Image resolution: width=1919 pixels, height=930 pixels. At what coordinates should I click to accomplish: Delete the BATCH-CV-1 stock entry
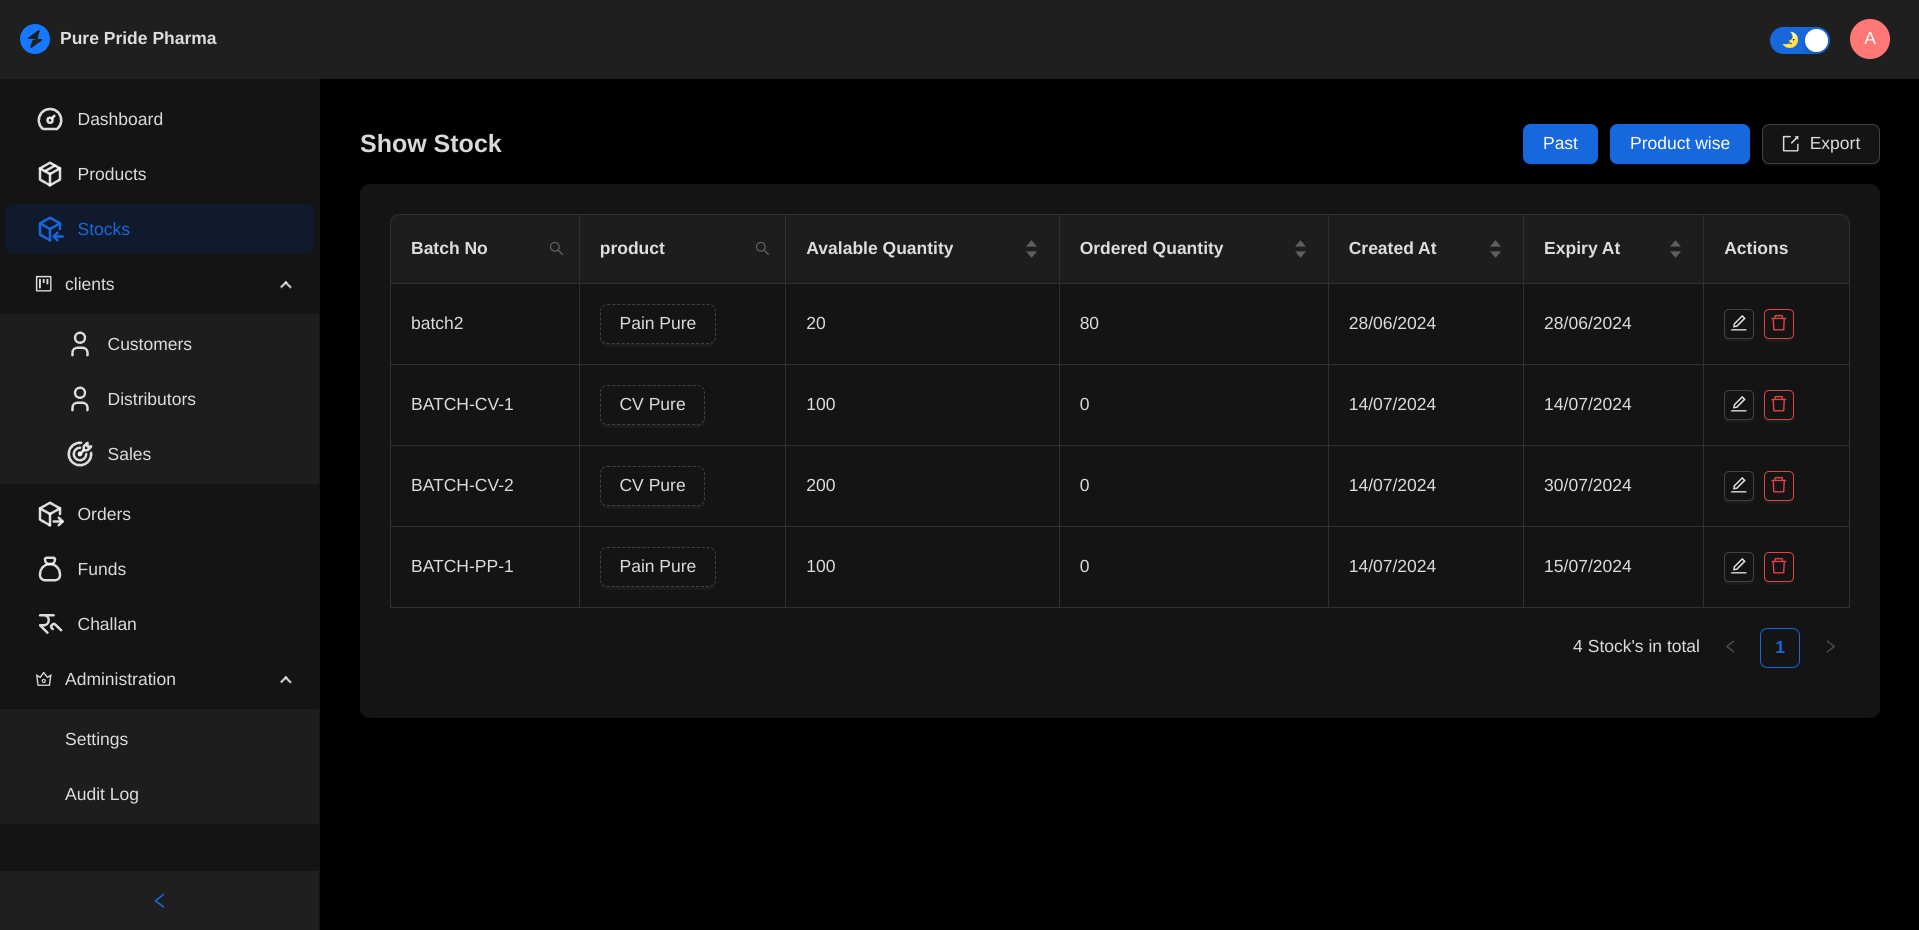1778,405
